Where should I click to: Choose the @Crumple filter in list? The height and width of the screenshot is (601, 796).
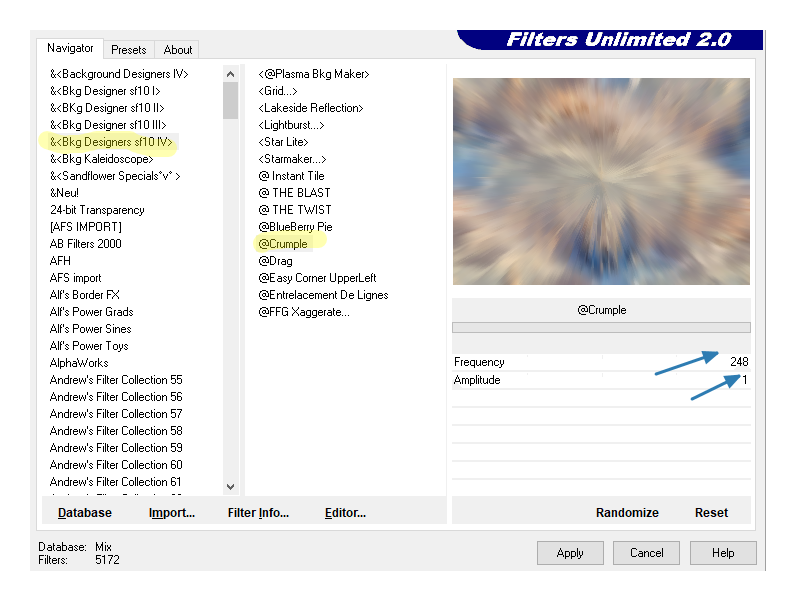pos(283,244)
